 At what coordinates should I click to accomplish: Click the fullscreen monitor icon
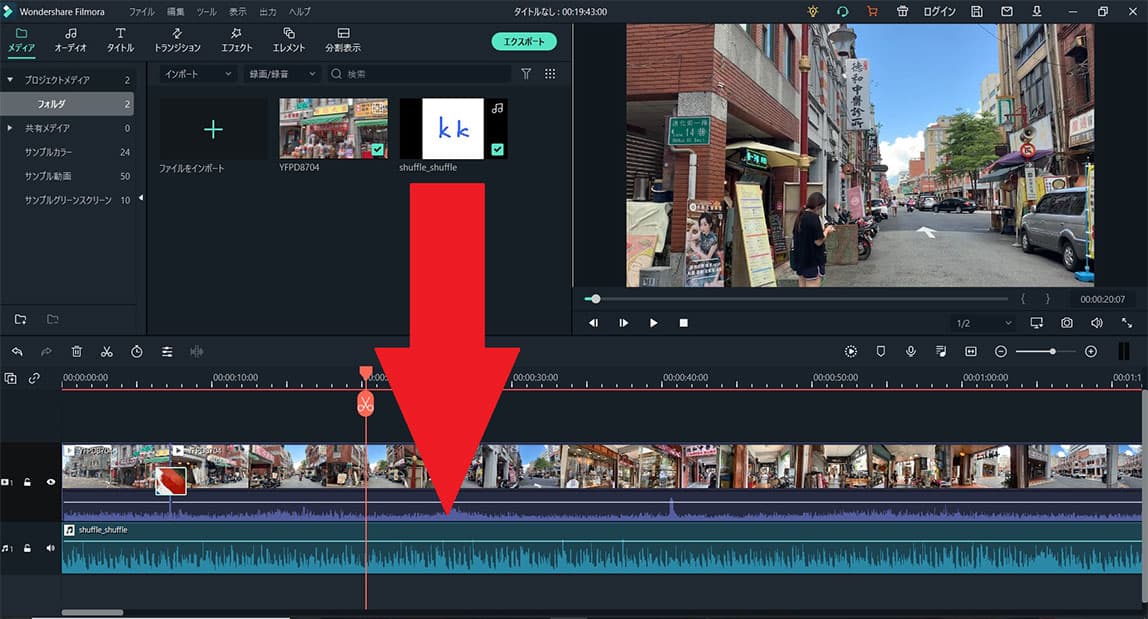pos(1037,323)
